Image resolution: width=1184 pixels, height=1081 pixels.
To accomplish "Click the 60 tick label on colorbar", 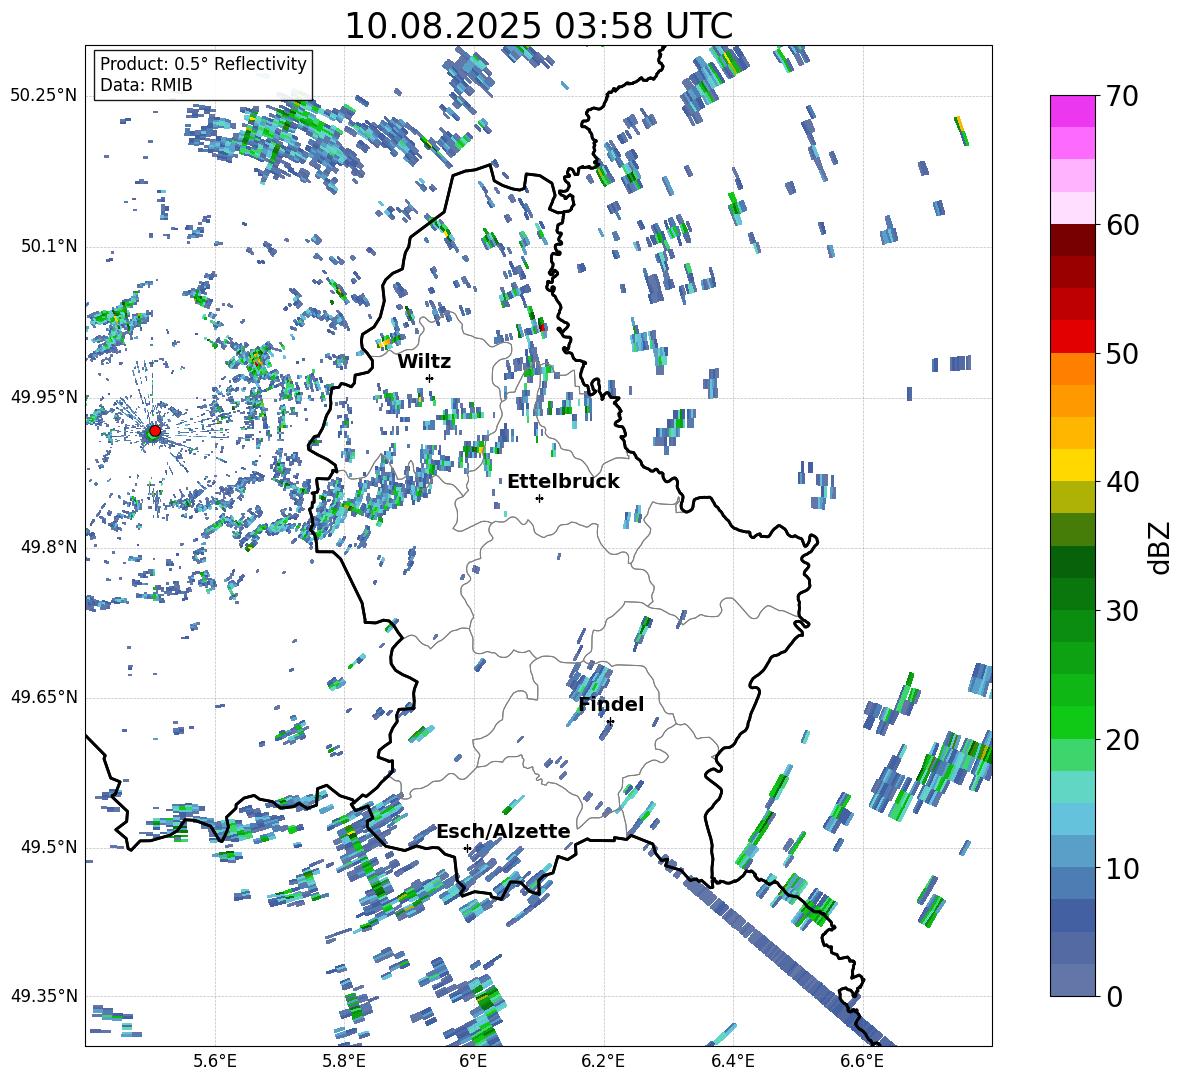I will [1122, 225].
